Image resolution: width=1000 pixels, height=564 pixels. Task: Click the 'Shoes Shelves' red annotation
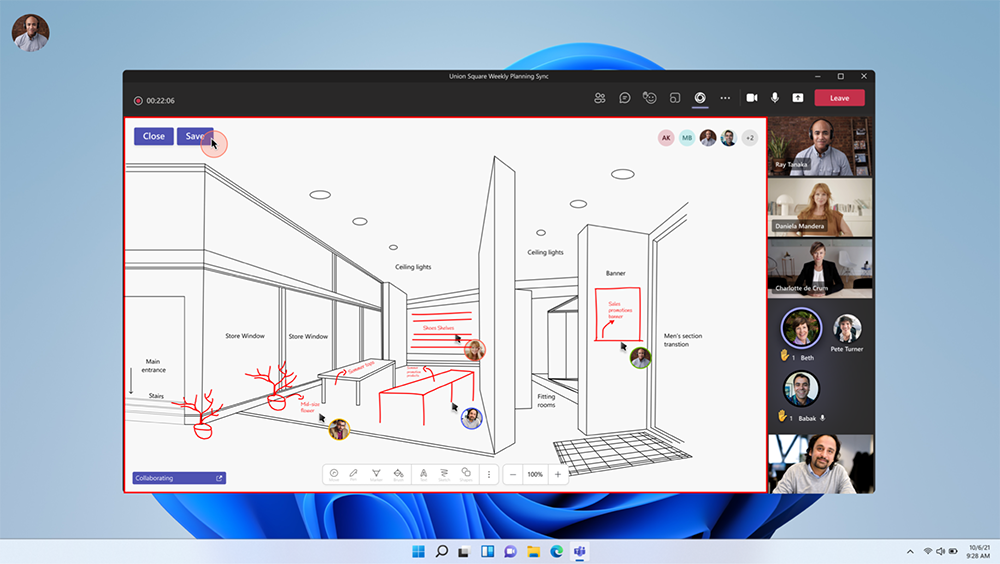click(x=438, y=328)
